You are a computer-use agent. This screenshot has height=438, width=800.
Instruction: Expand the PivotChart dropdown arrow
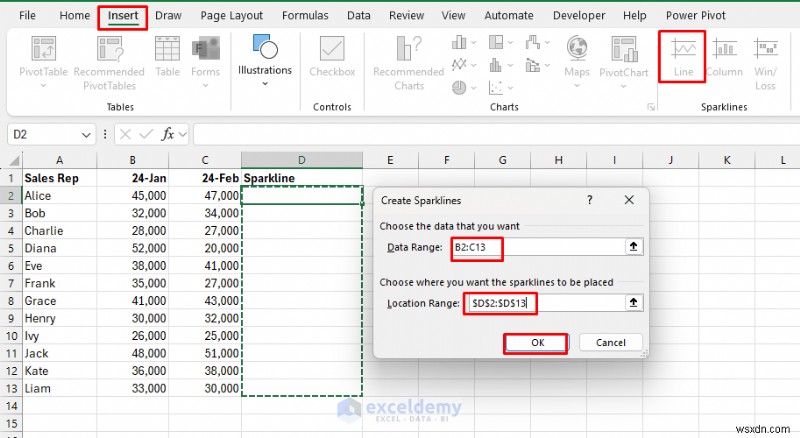(x=623, y=86)
